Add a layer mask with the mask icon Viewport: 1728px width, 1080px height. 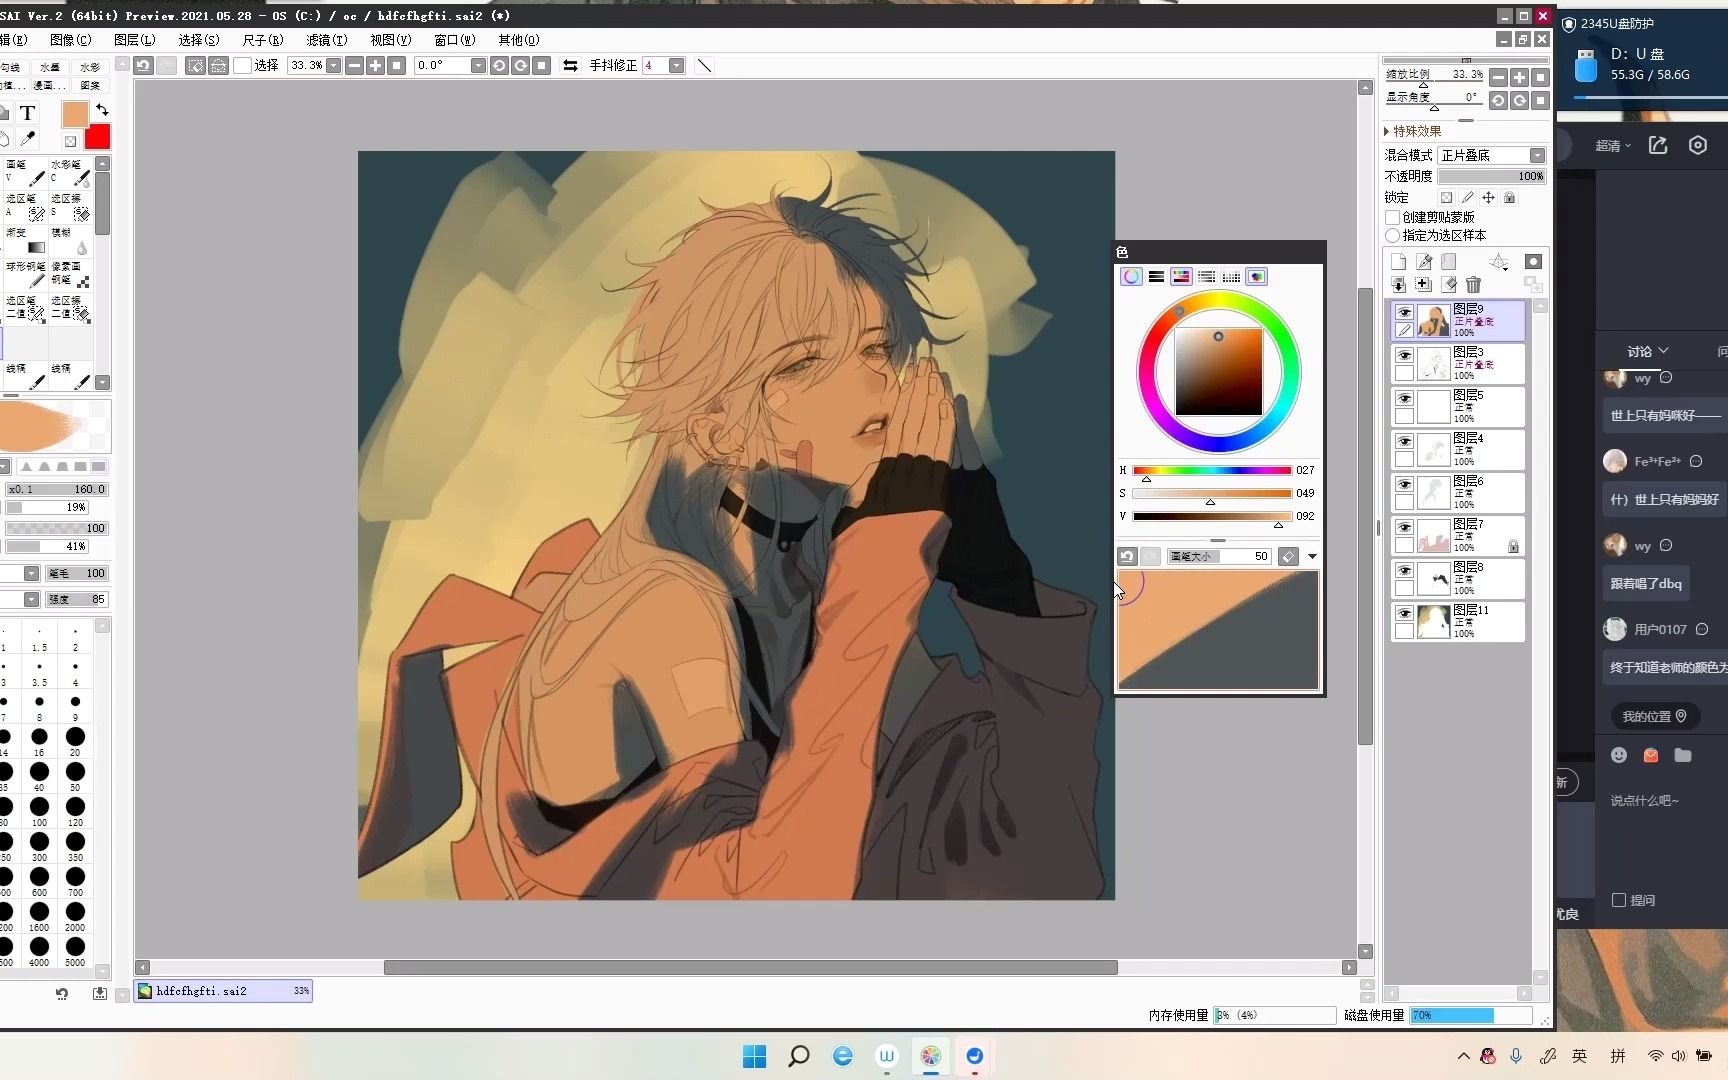[1533, 262]
